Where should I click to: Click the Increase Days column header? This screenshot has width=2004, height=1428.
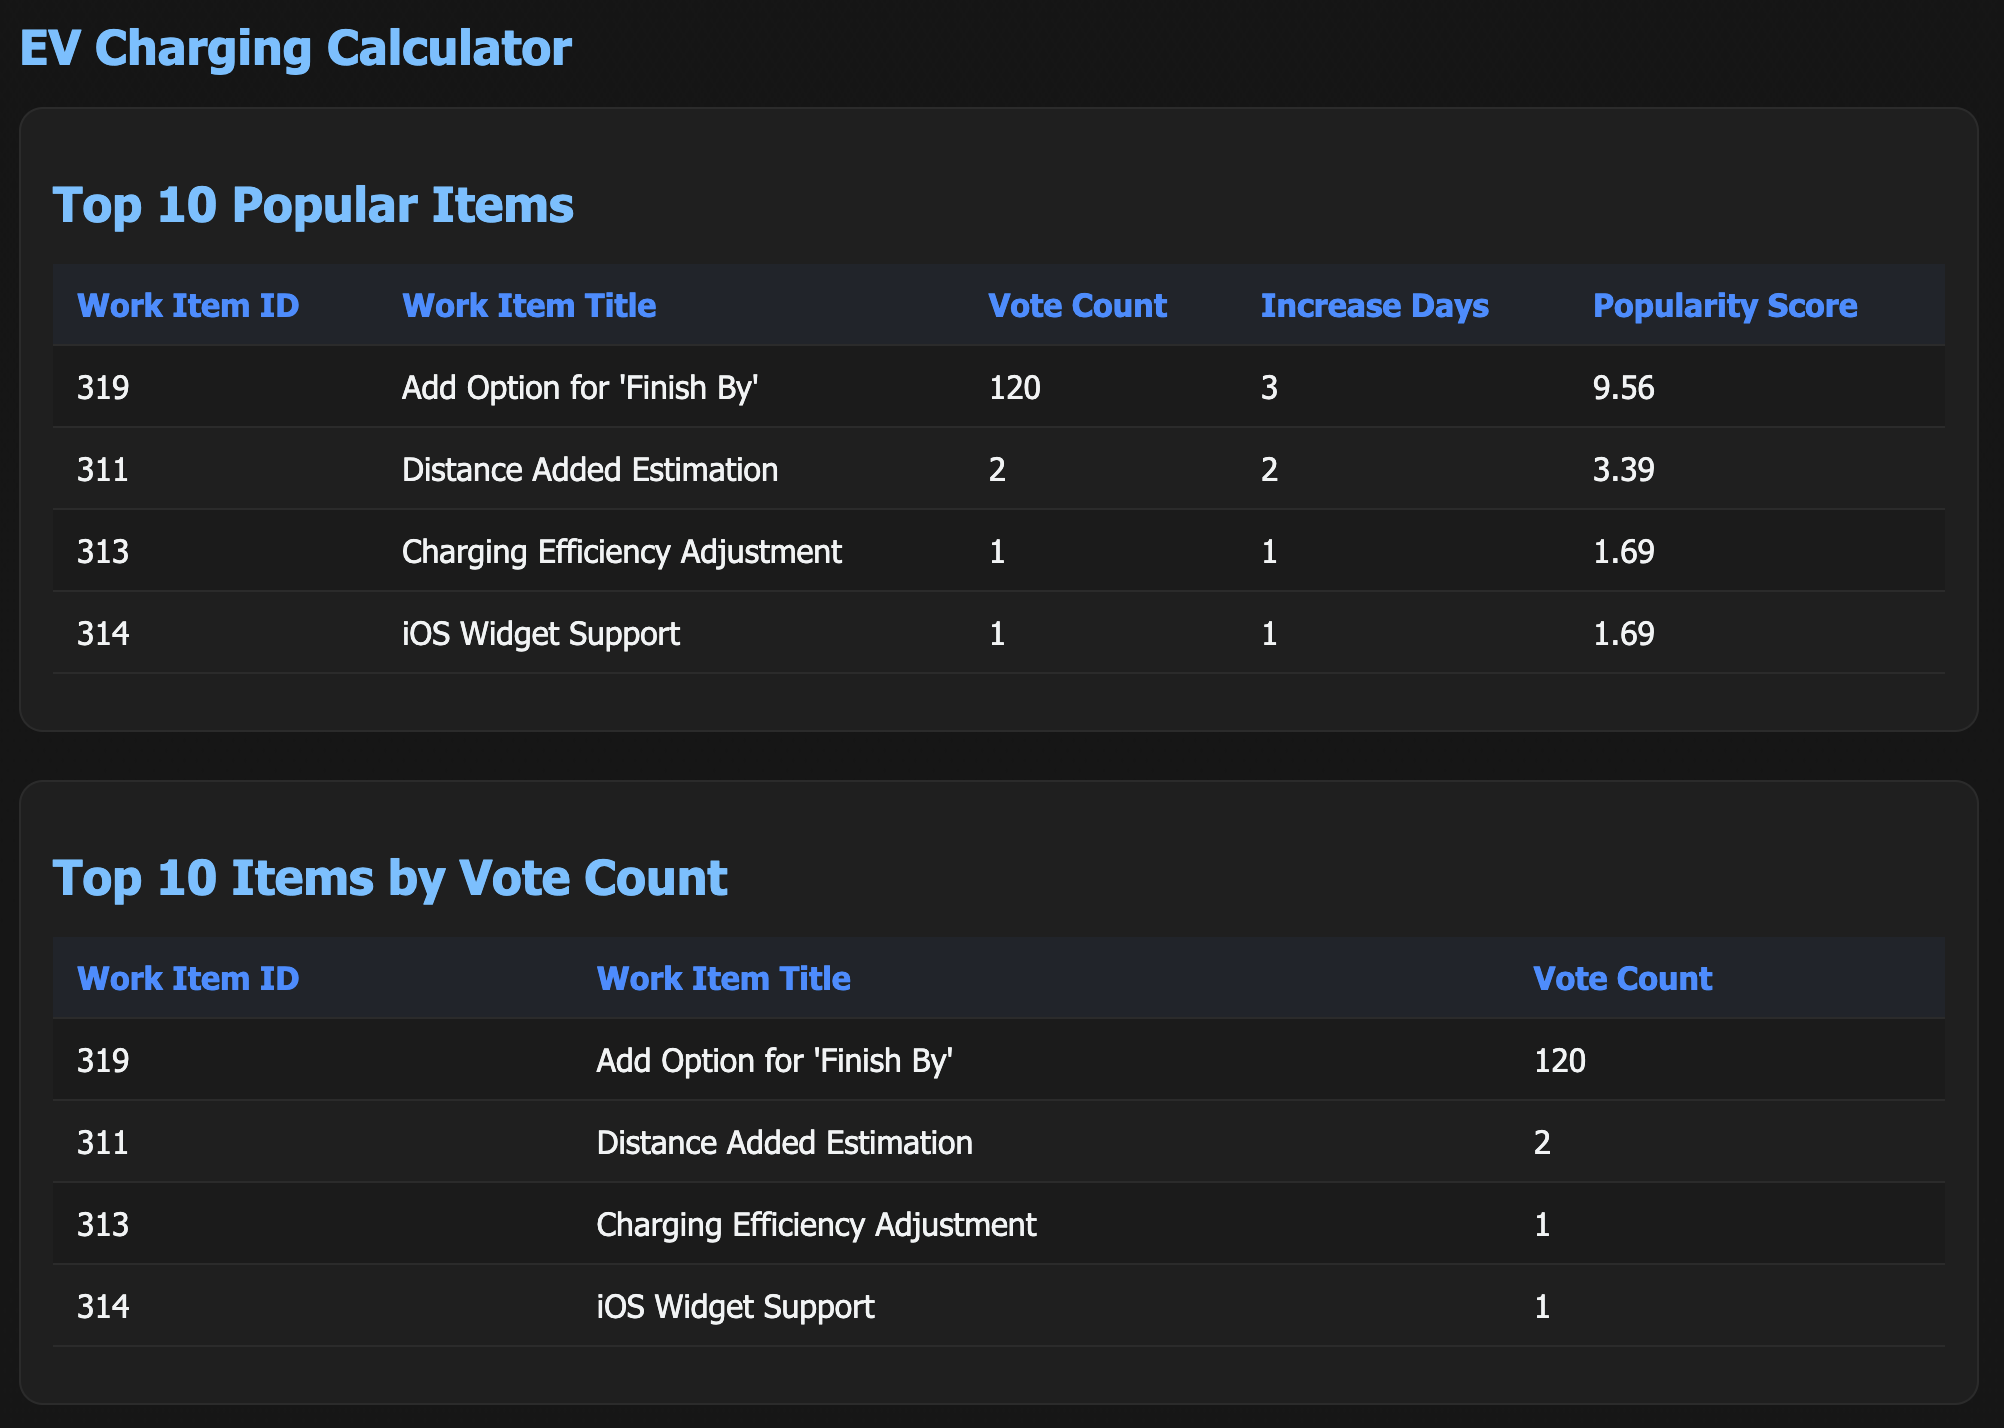click(1374, 305)
